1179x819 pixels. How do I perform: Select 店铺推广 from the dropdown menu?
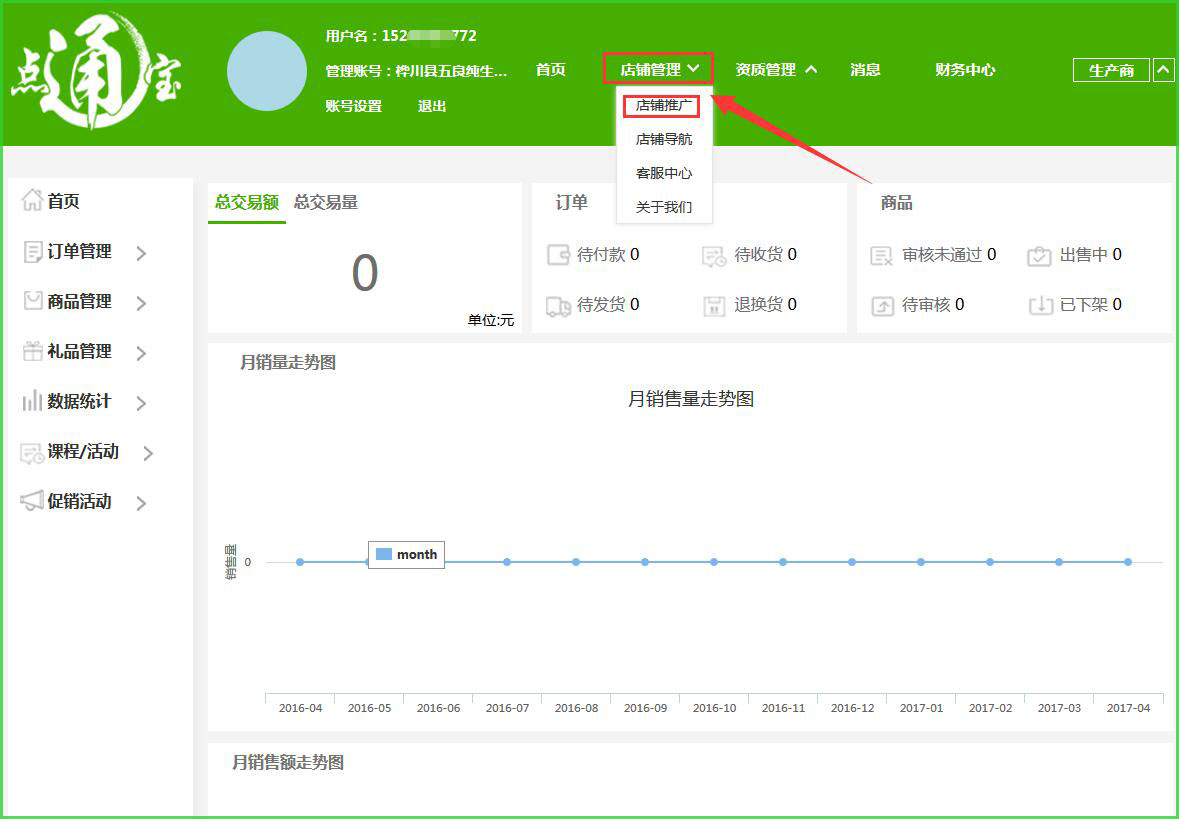(x=664, y=105)
